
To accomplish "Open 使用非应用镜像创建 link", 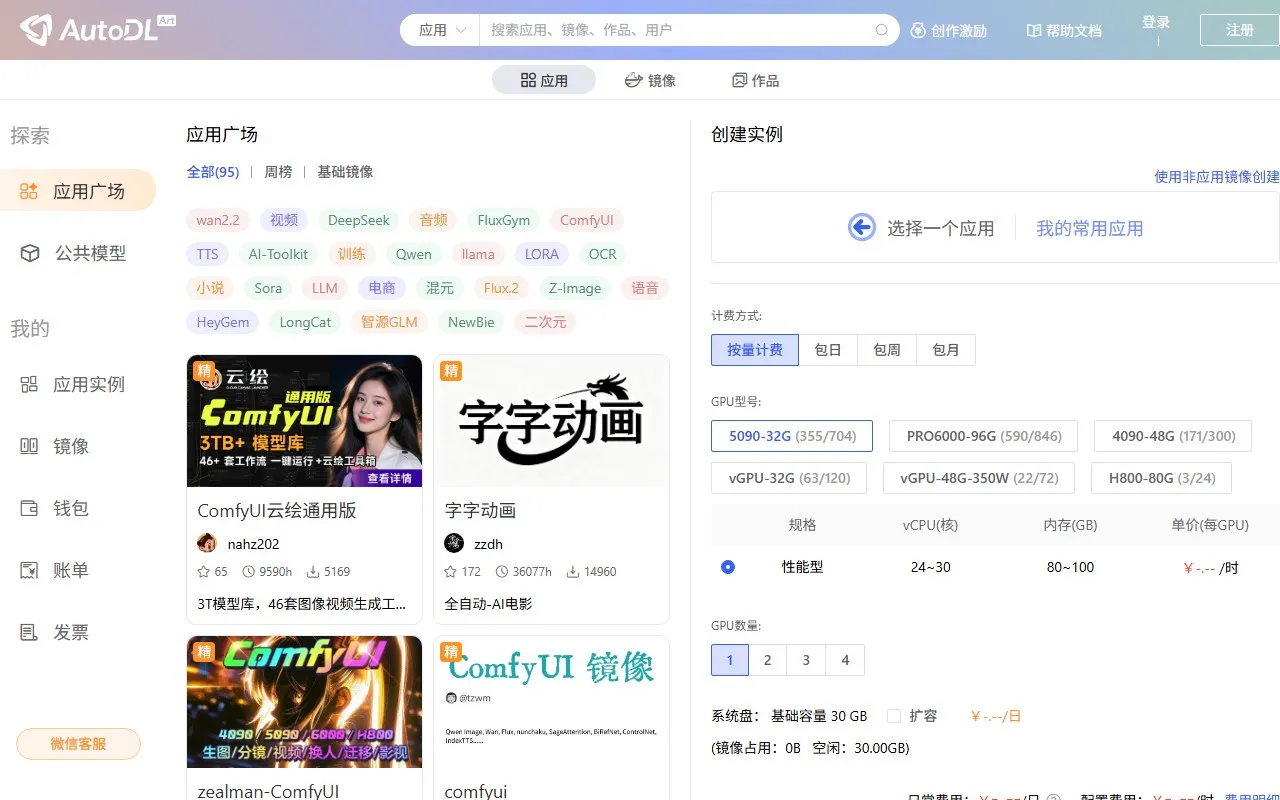I will pos(1216,177).
